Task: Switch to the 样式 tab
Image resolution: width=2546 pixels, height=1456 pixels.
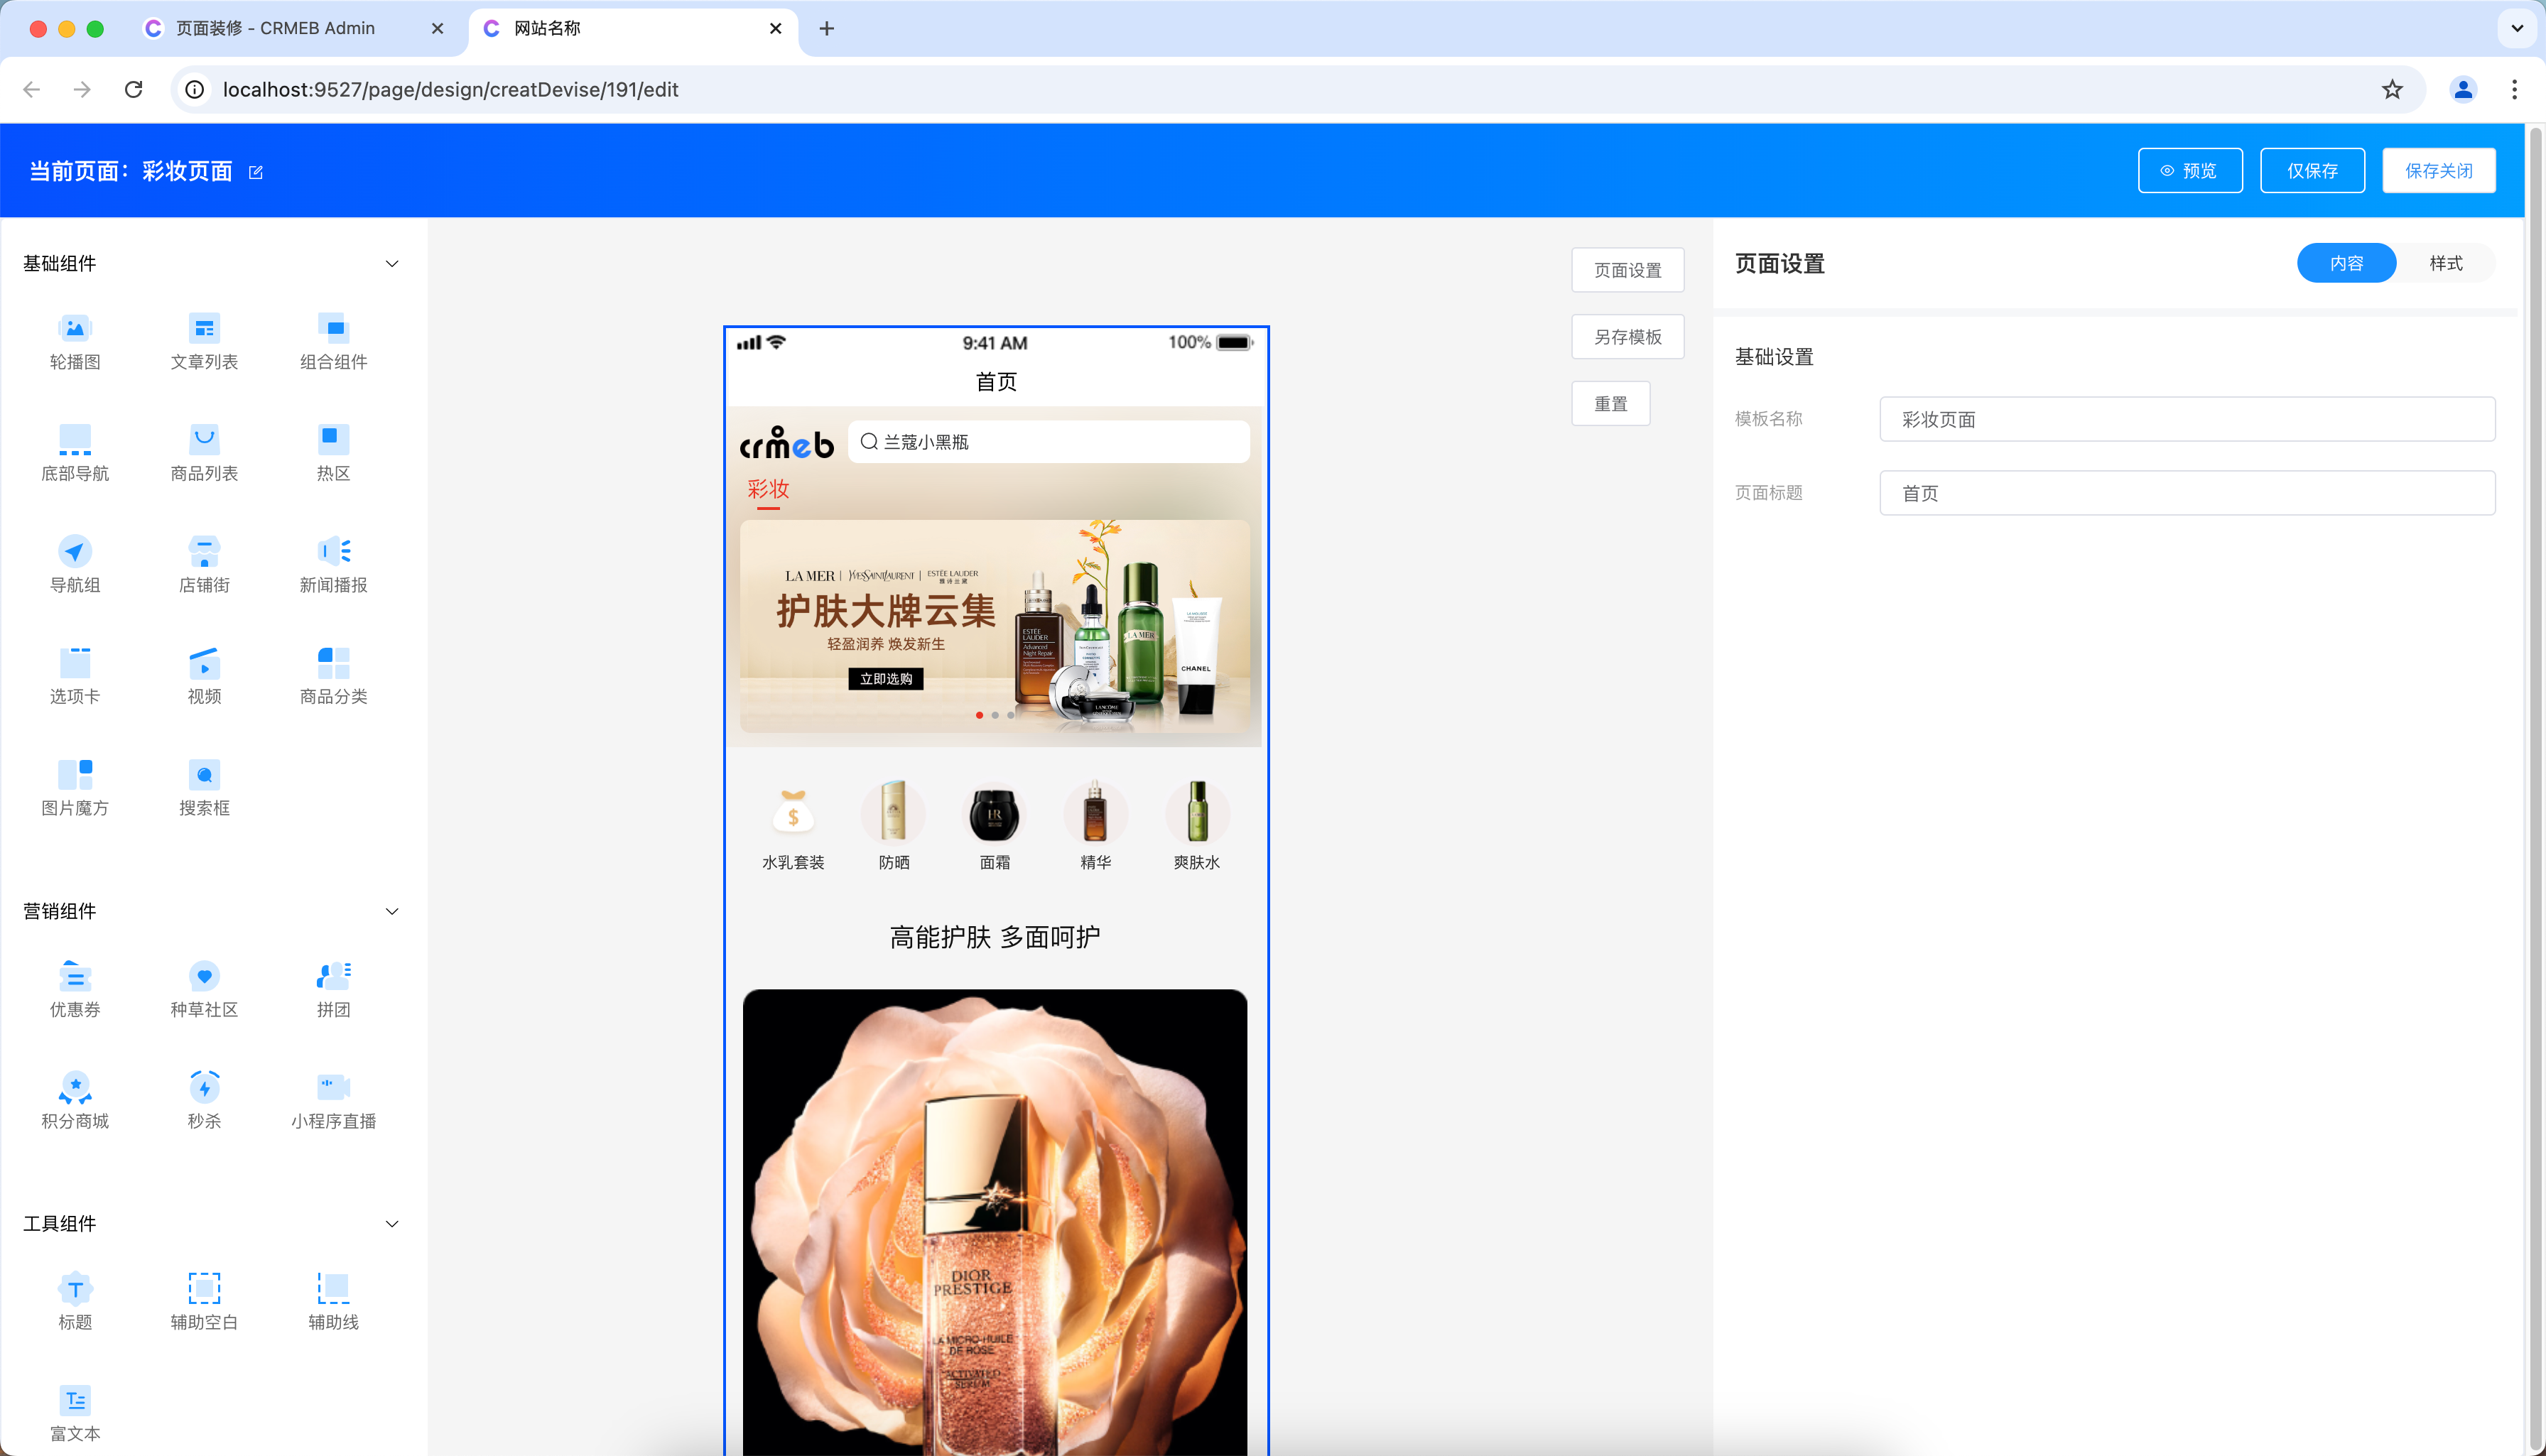Action: pyautogui.click(x=2446, y=263)
